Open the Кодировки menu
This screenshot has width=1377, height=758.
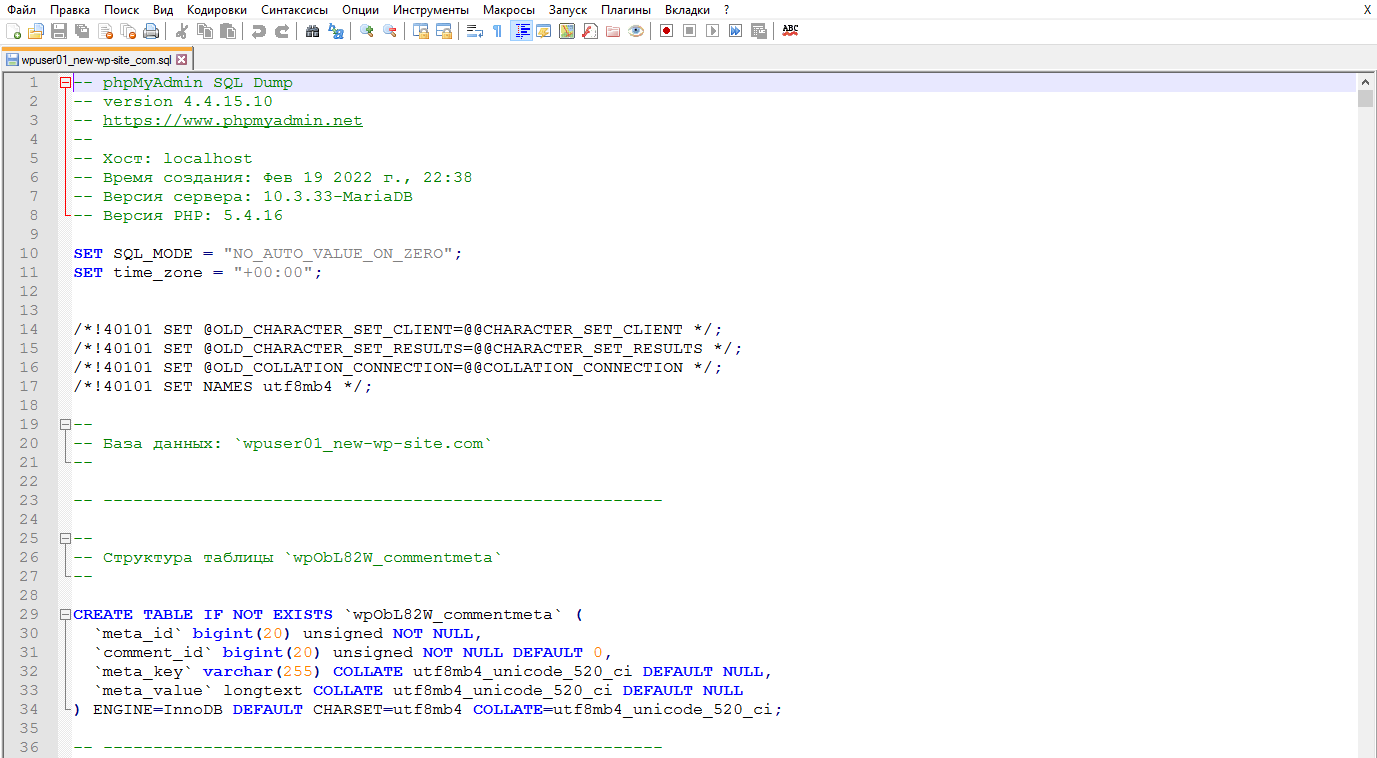pyautogui.click(x=217, y=9)
